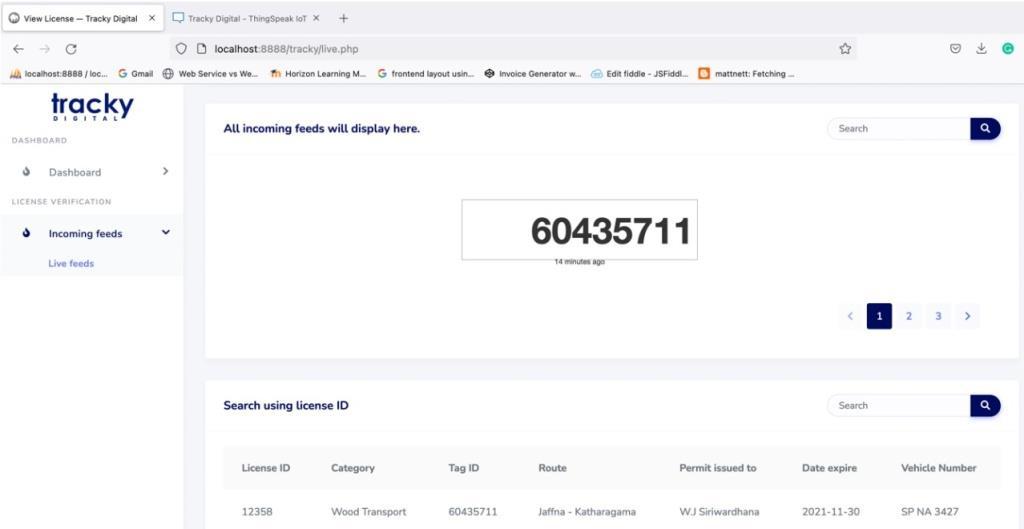Open frontend layout usin... bookmark

426,74
